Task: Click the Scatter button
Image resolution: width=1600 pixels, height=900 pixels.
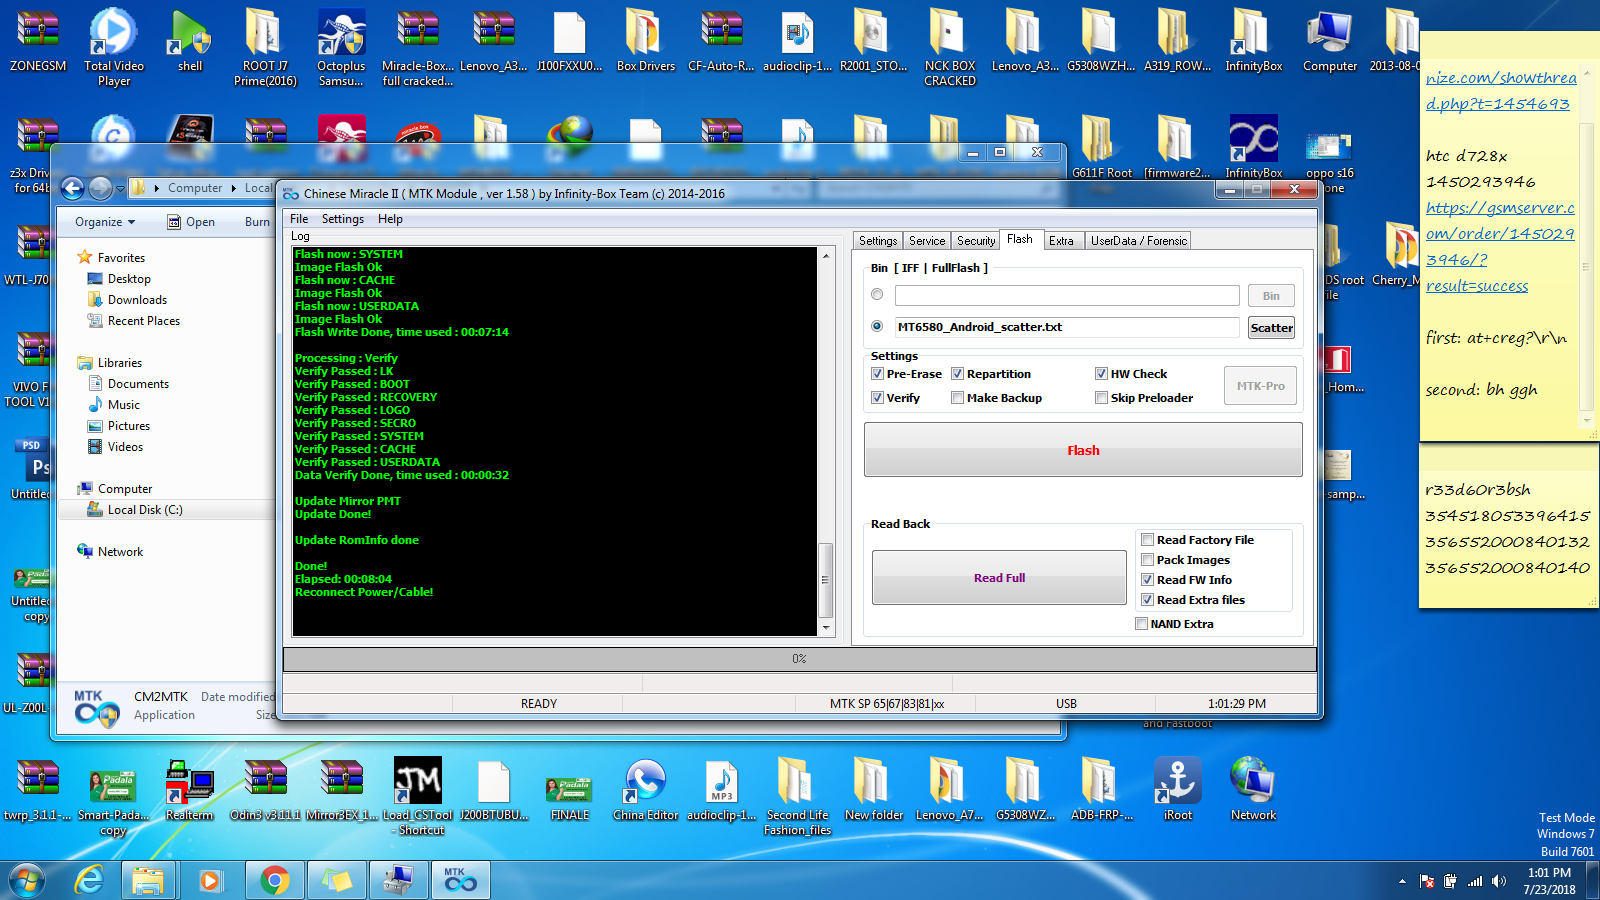Action: pyautogui.click(x=1272, y=328)
